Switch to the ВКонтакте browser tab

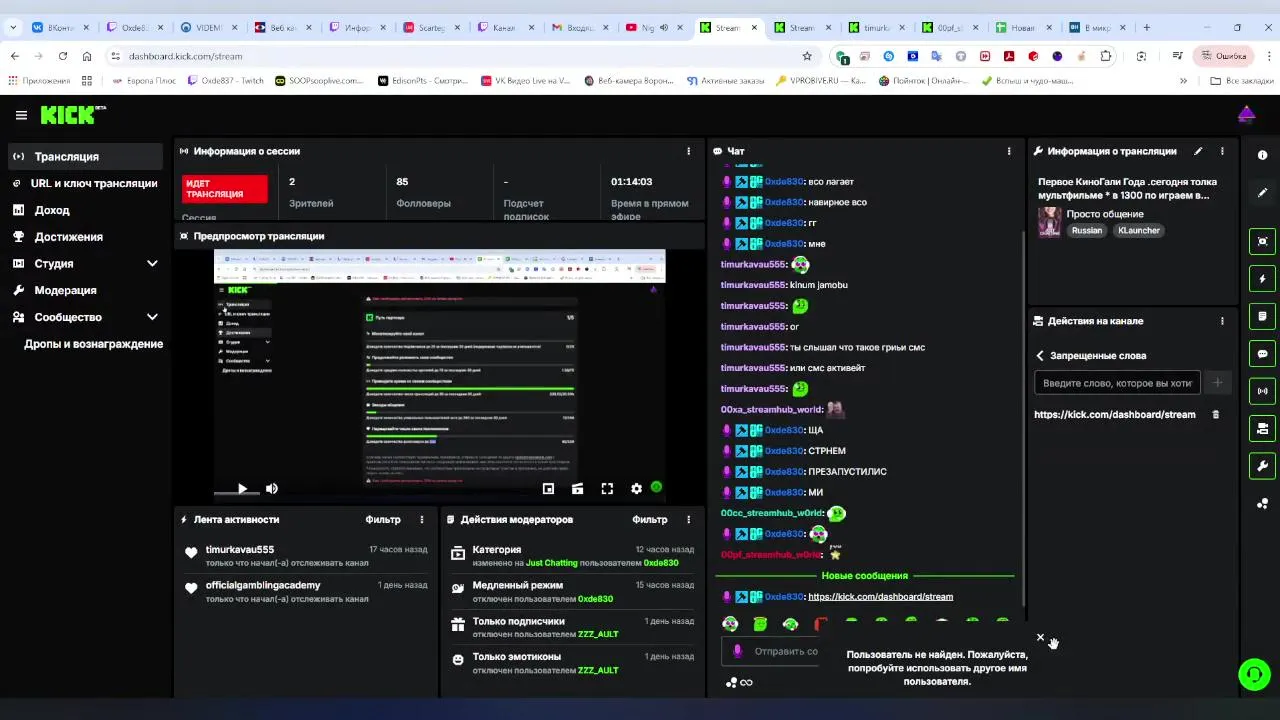point(60,28)
